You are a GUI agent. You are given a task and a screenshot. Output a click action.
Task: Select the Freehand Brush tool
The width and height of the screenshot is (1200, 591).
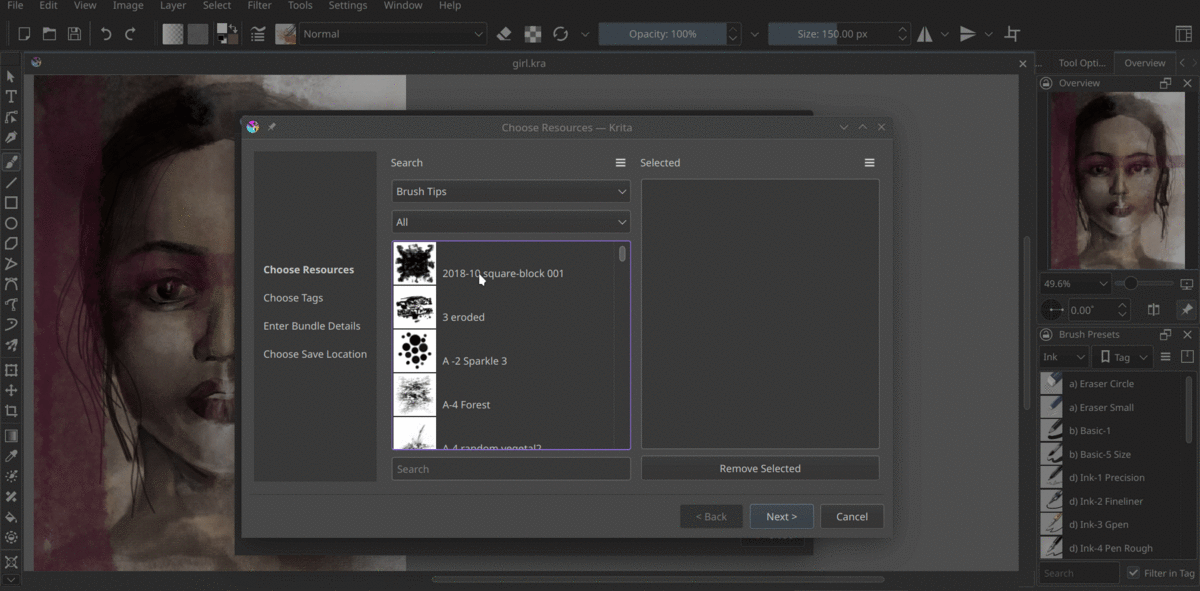tap(11, 161)
